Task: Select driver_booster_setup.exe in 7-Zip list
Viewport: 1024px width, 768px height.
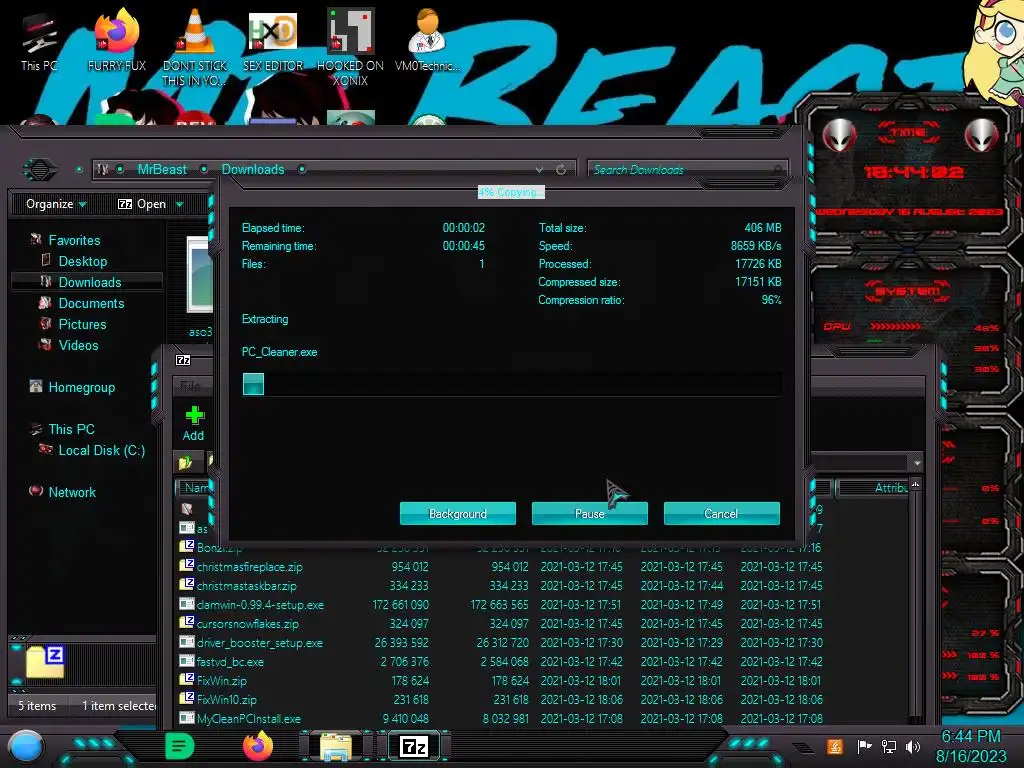Action: tap(259, 643)
